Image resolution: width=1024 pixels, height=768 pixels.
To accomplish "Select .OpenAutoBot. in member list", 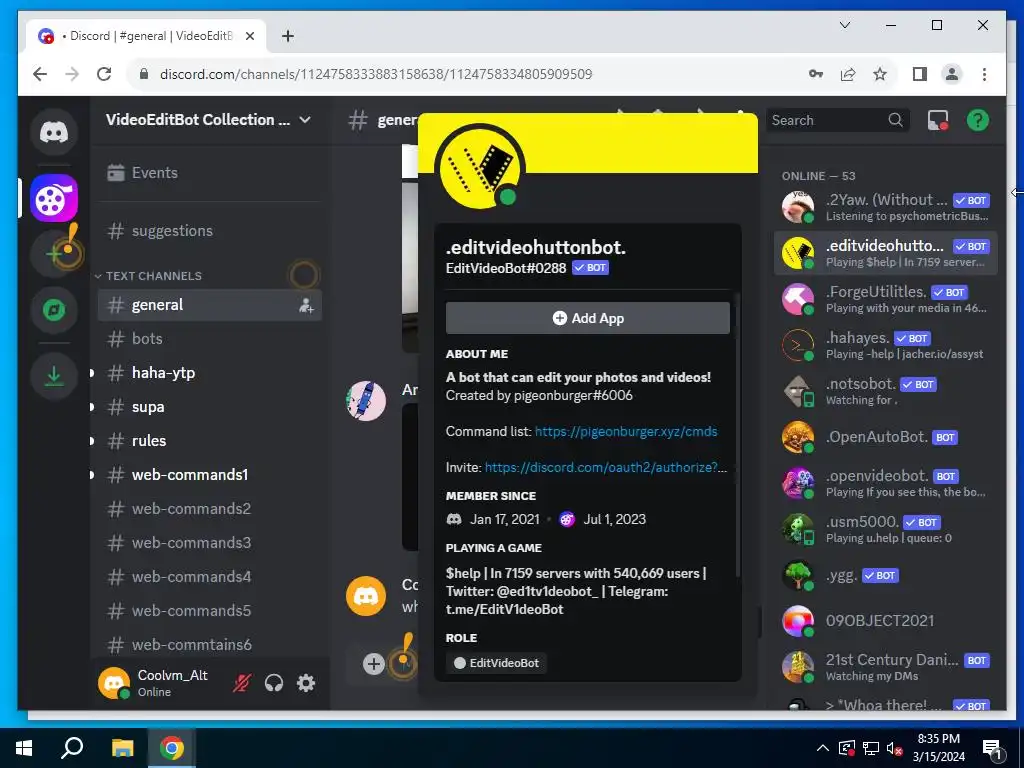I will click(886, 437).
